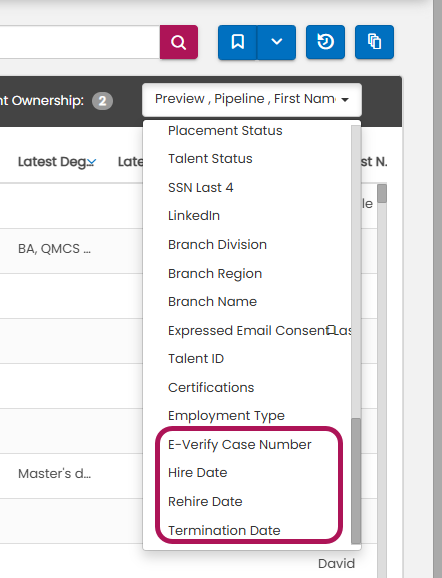Image resolution: width=442 pixels, height=578 pixels.
Task: Choose Branch Division option
Action: click(217, 245)
